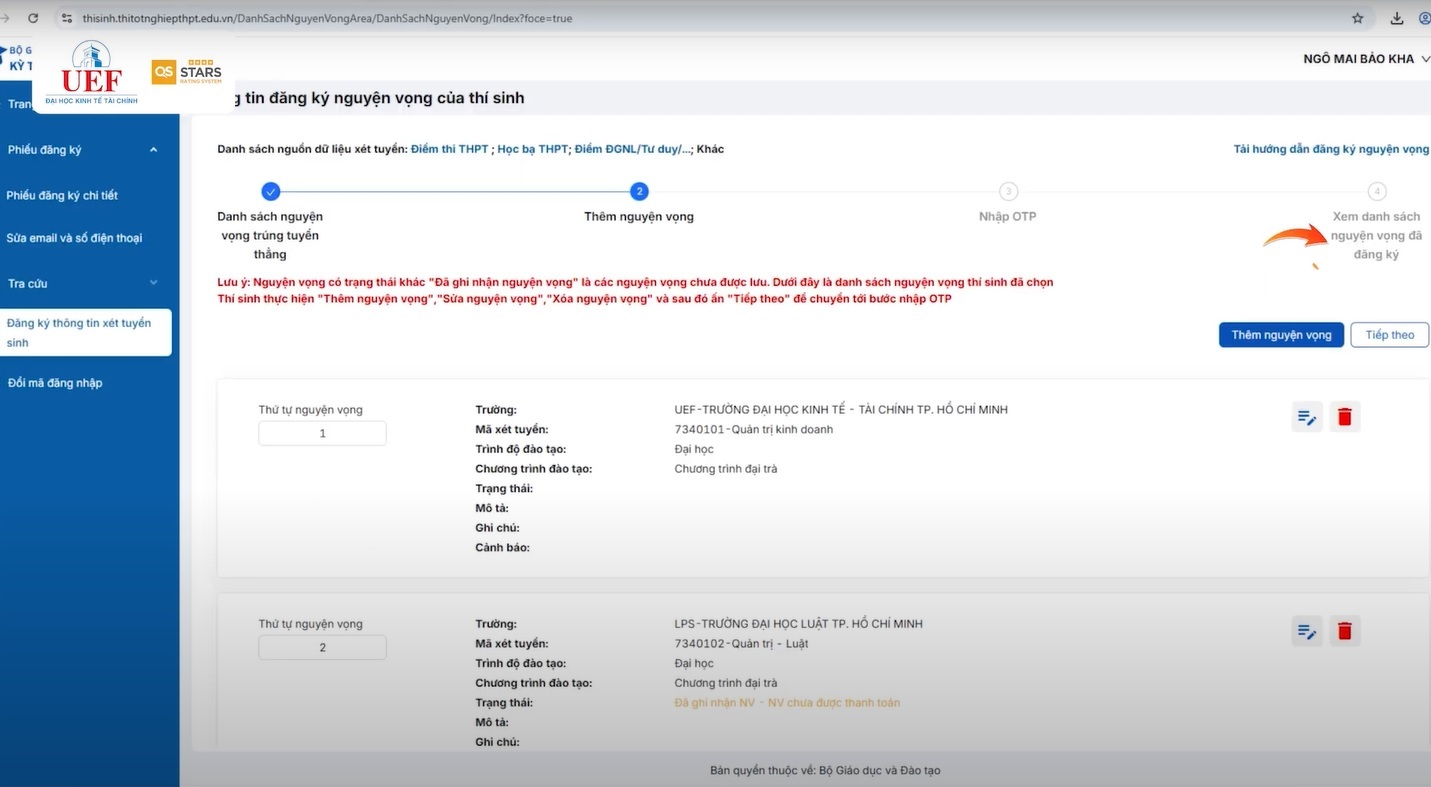Delete the UEF wish with trash icon
This screenshot has height=787, width=1431.
pos(1344,417)
